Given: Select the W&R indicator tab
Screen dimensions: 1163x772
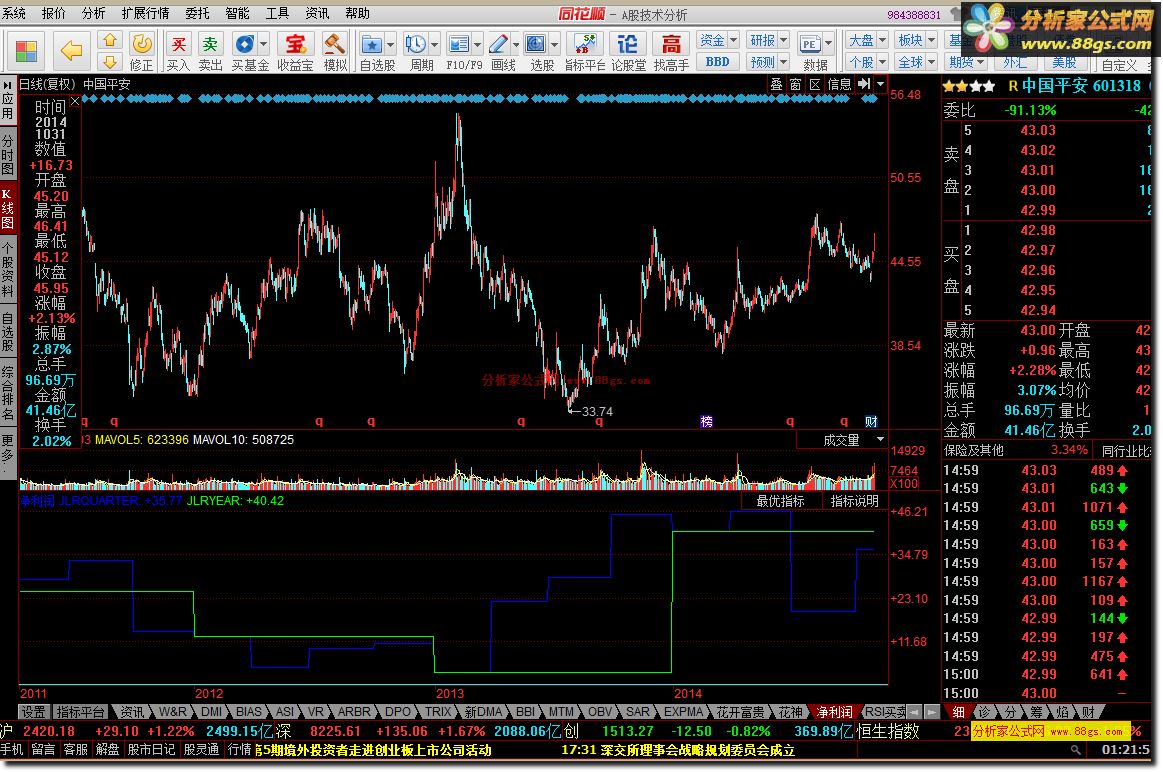Looking at the screenshot, I should pos(173,712).
